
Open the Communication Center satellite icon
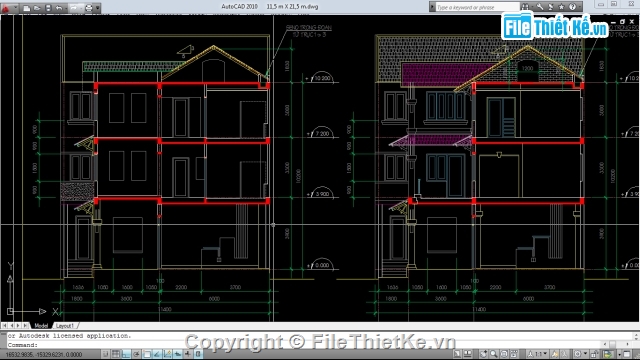point(551,7)
